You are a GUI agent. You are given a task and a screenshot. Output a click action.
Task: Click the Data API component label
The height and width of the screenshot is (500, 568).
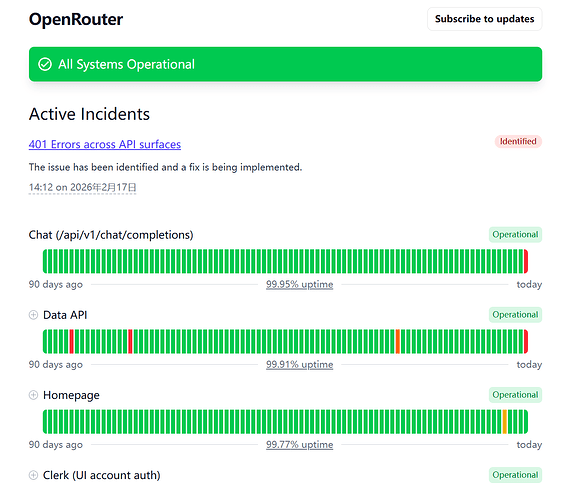[65, 315]
